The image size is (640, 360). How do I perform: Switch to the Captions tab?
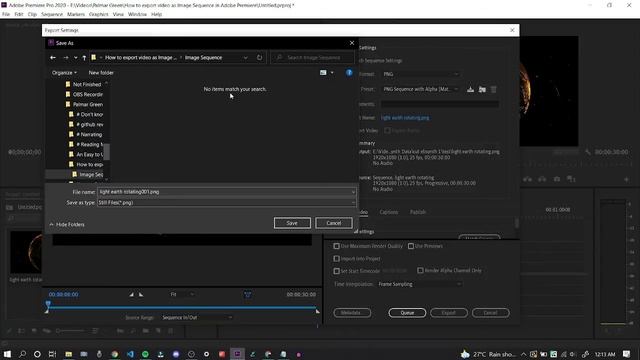point(389,212)
